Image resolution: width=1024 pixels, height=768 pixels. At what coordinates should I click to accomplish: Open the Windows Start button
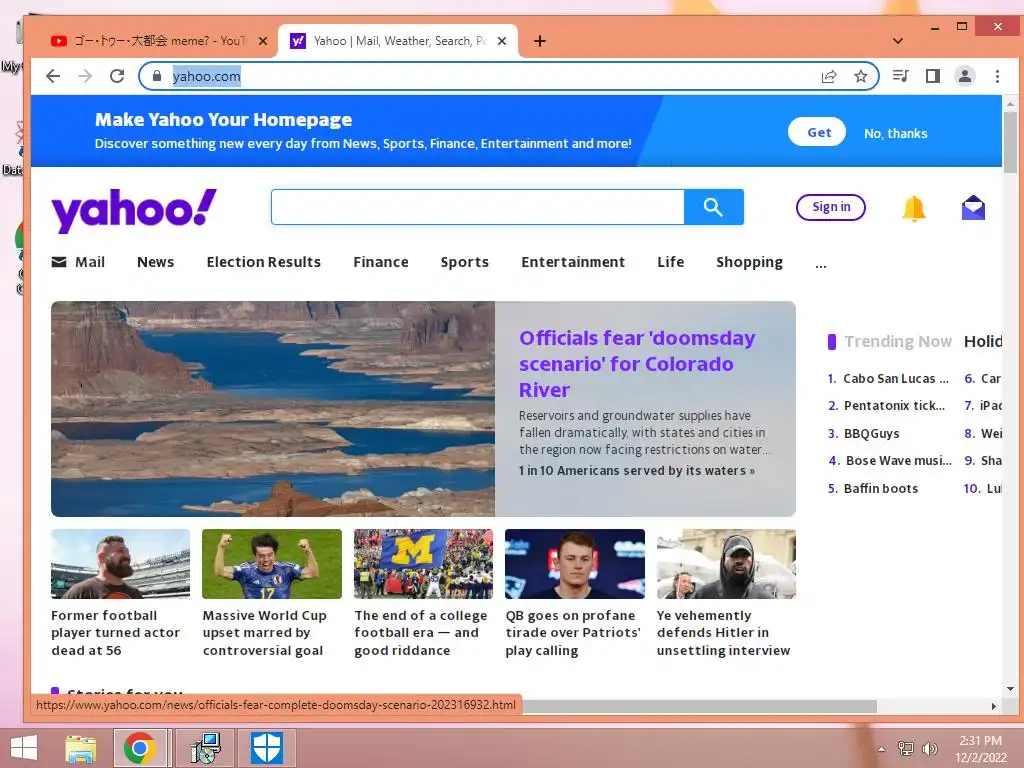tap(24, 748)
